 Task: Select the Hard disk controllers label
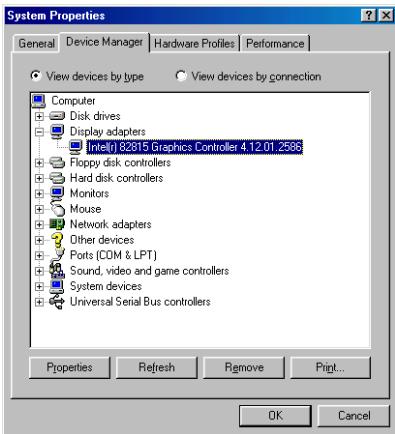click(x=116, y=178)
